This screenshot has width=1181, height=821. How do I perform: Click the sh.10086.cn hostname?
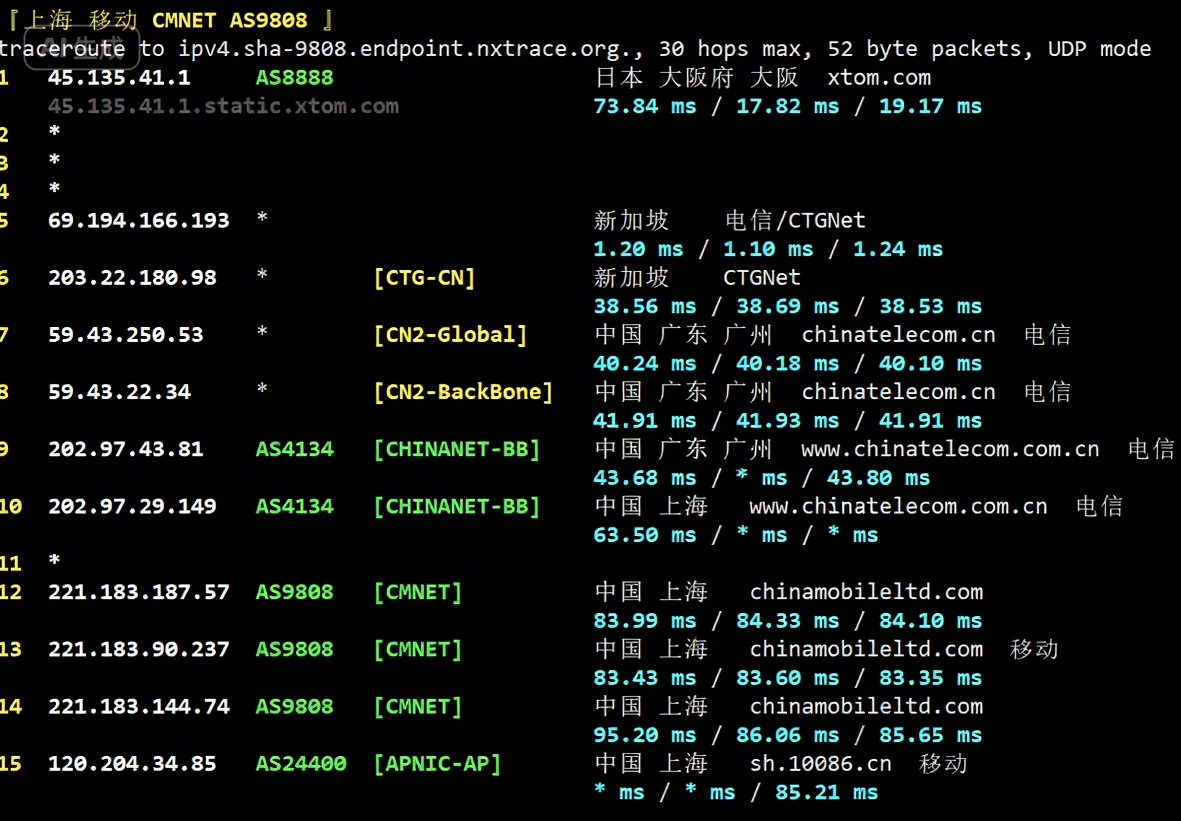(820, 764)
